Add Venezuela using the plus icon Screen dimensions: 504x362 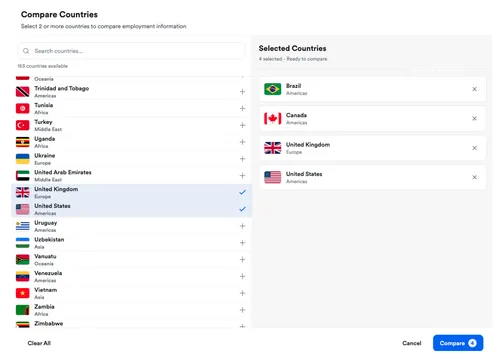click(242, 276)
